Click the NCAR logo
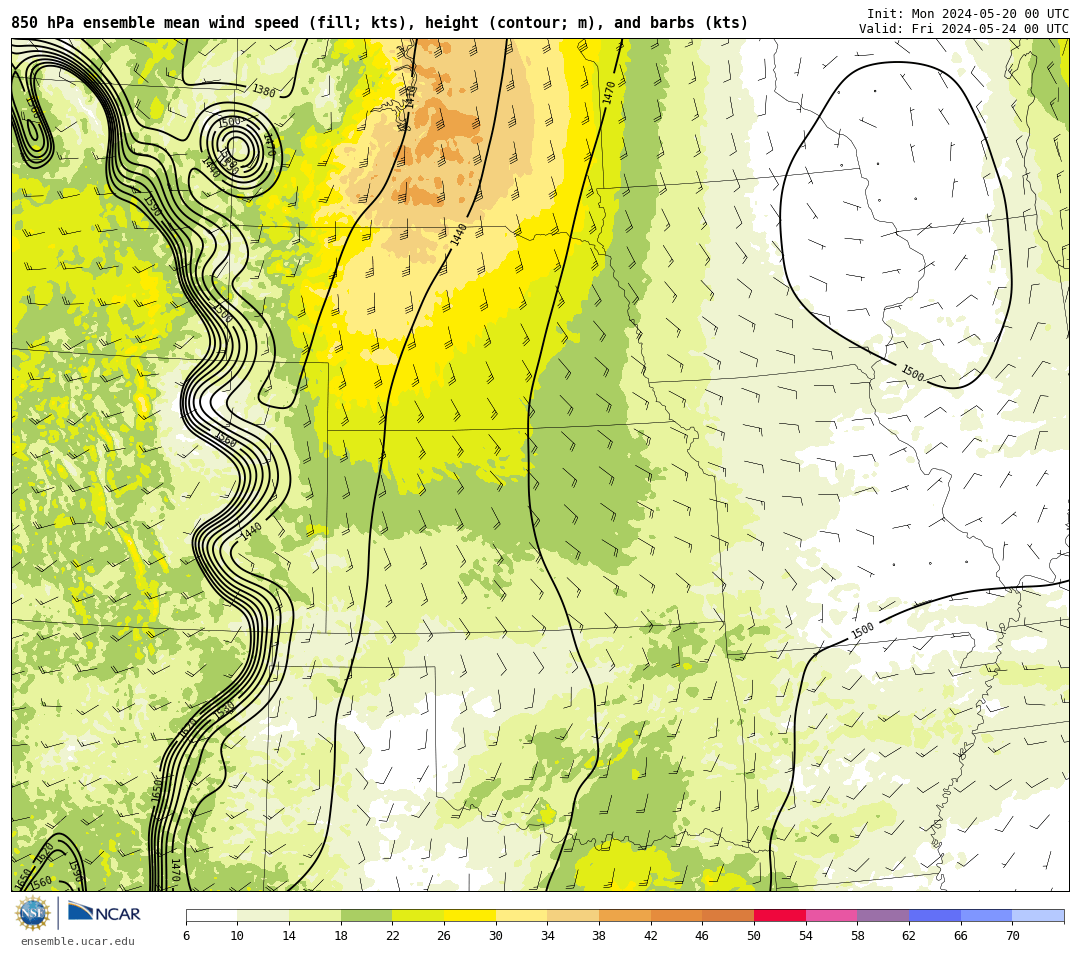The height and width of the screenshot is (954, 1080). [104, 913]
